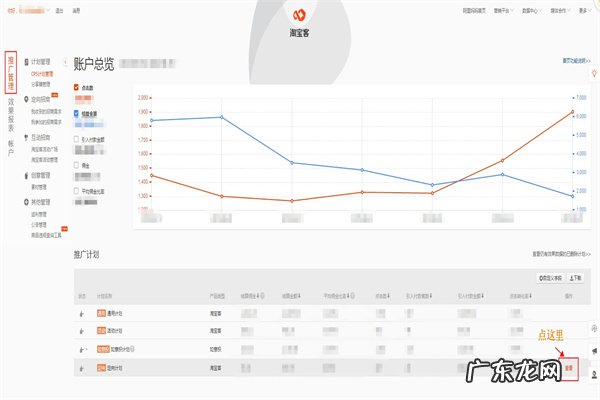Click the lightbulb tips icon on right edge
The image size is (600, 400).
point(594,73)
